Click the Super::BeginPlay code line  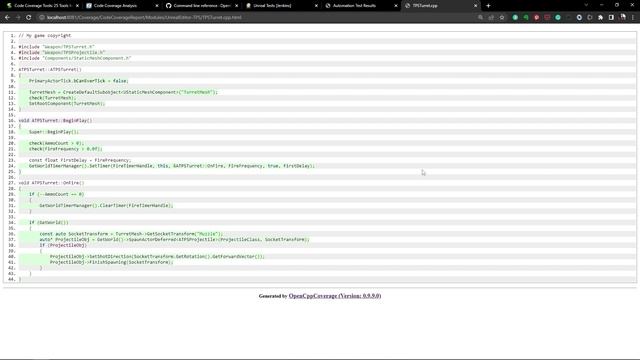tap(54, 132)
